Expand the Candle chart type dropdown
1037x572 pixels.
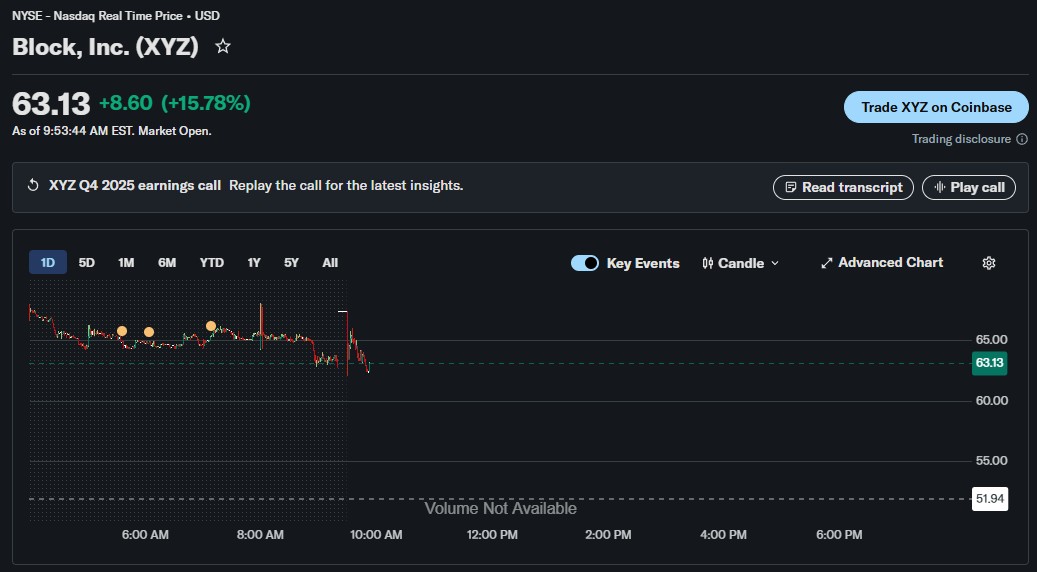click(x=741, y=263)
